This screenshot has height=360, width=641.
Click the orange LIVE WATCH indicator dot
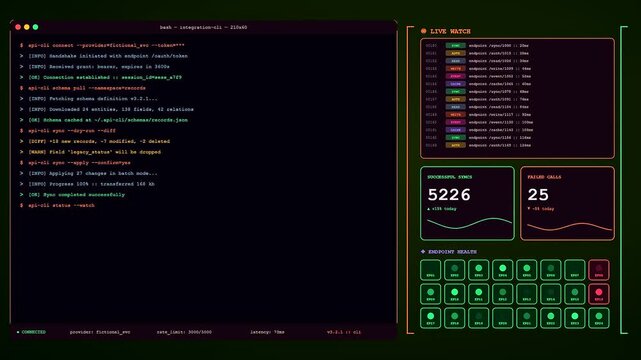[424, 31]
